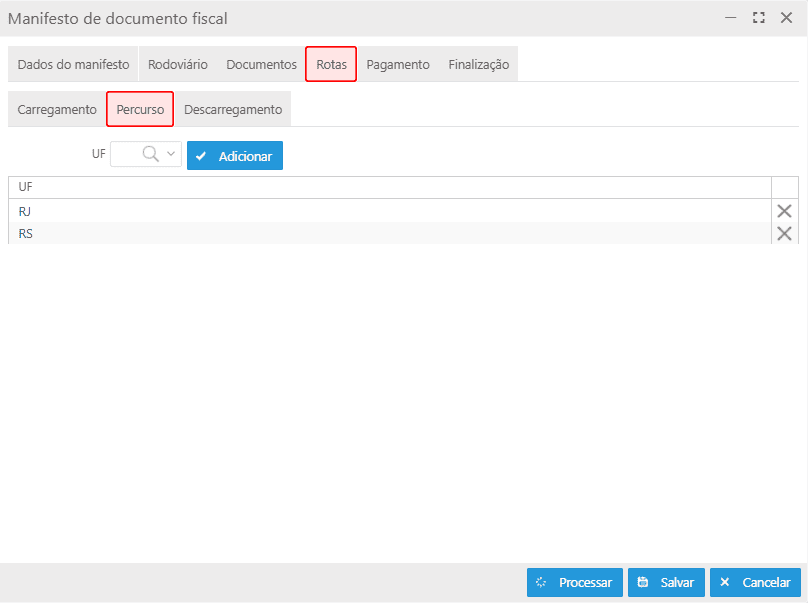Close the Manifesto de documento fiscal dialog
808x603 pixels.
point(786,18)
